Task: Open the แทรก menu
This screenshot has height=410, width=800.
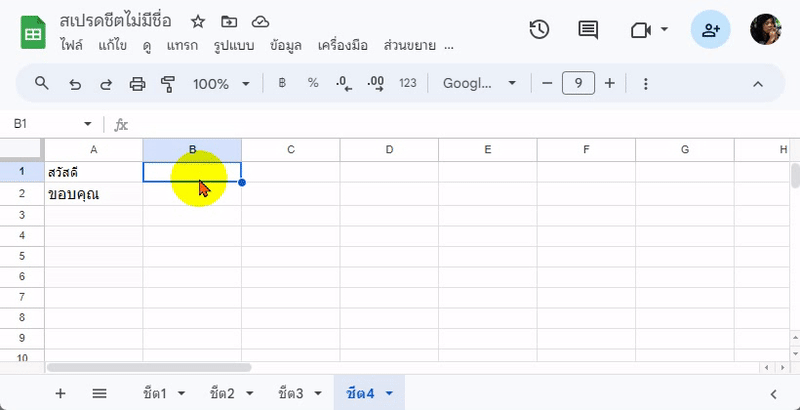Action: click(182, 46)
